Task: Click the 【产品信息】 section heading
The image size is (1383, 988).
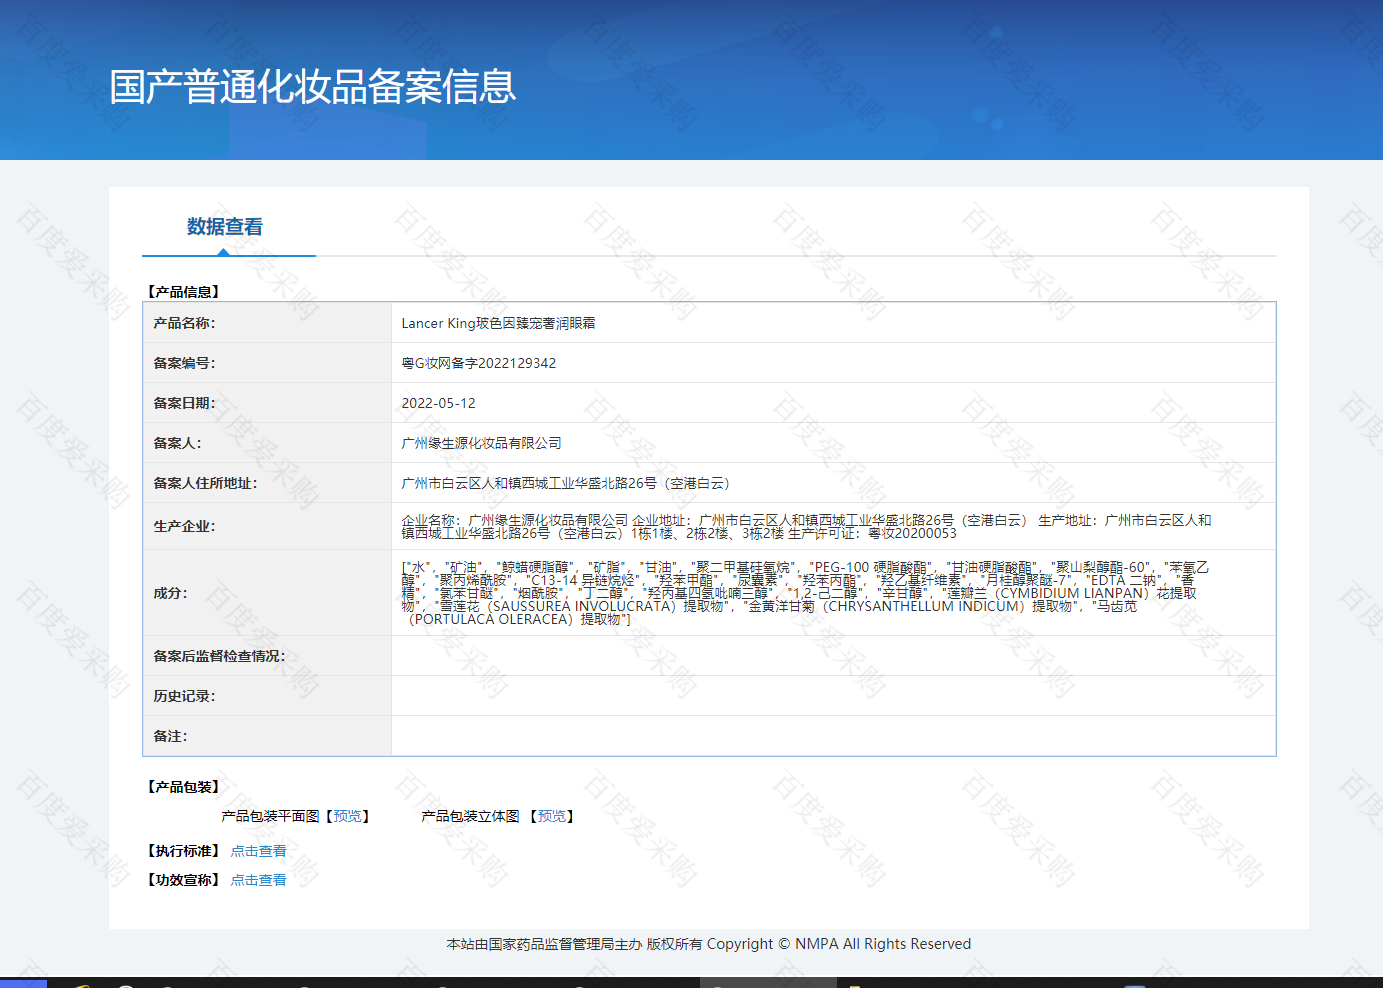Action: click(x=183, y=292)
